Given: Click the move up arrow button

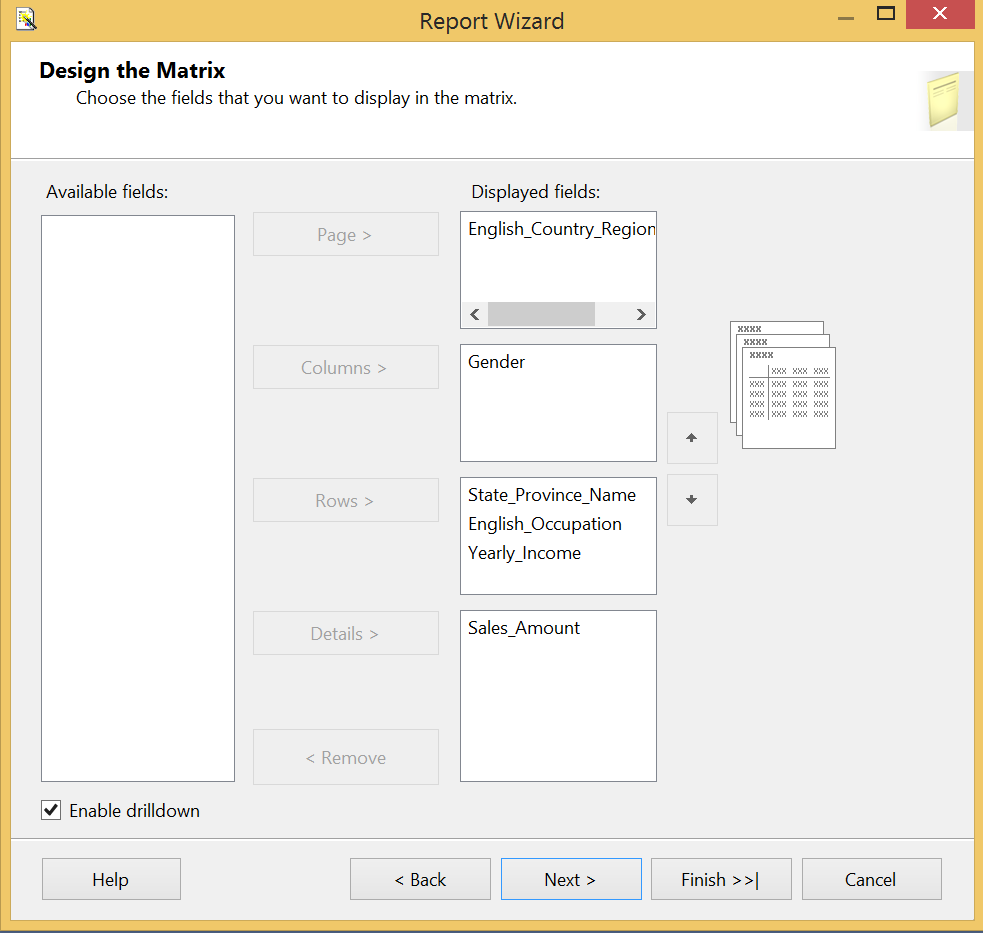Looking at the screenshot, I should 692,438.
